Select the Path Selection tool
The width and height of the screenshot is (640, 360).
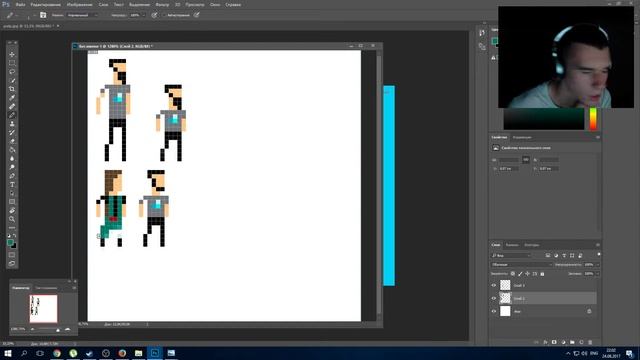pyautogui.click(x=12, y=193)
